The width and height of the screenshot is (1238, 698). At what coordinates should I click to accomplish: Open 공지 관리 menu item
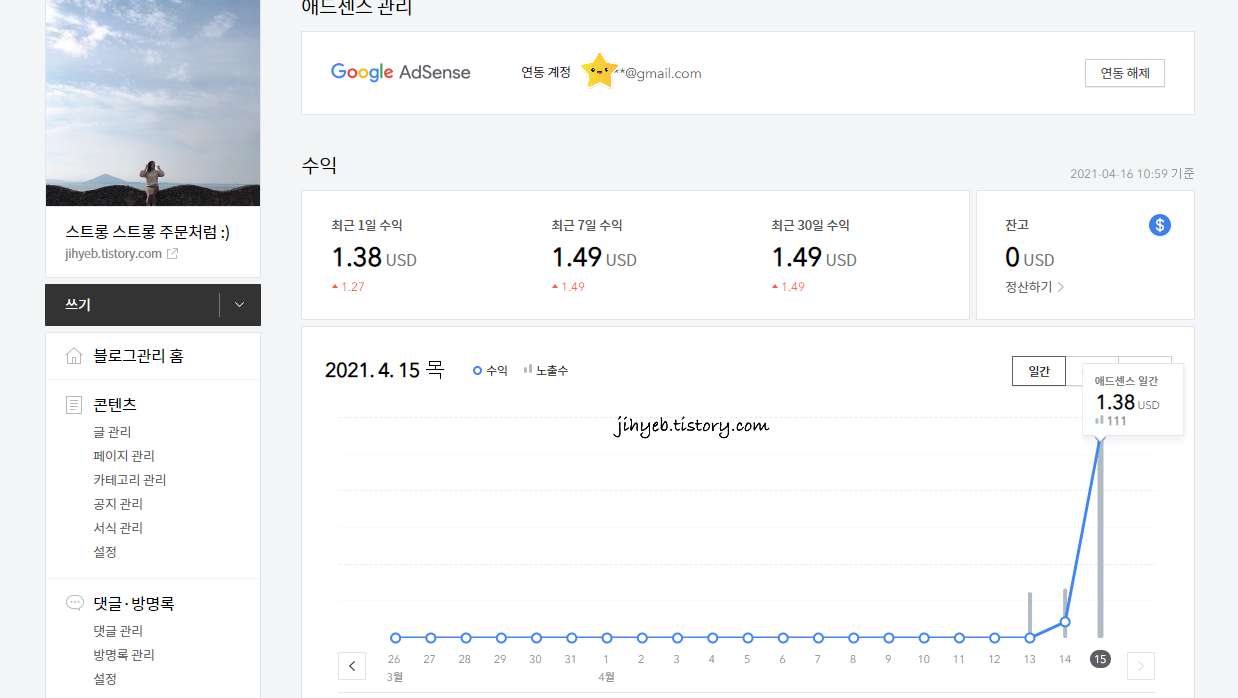tap(118, 504)
